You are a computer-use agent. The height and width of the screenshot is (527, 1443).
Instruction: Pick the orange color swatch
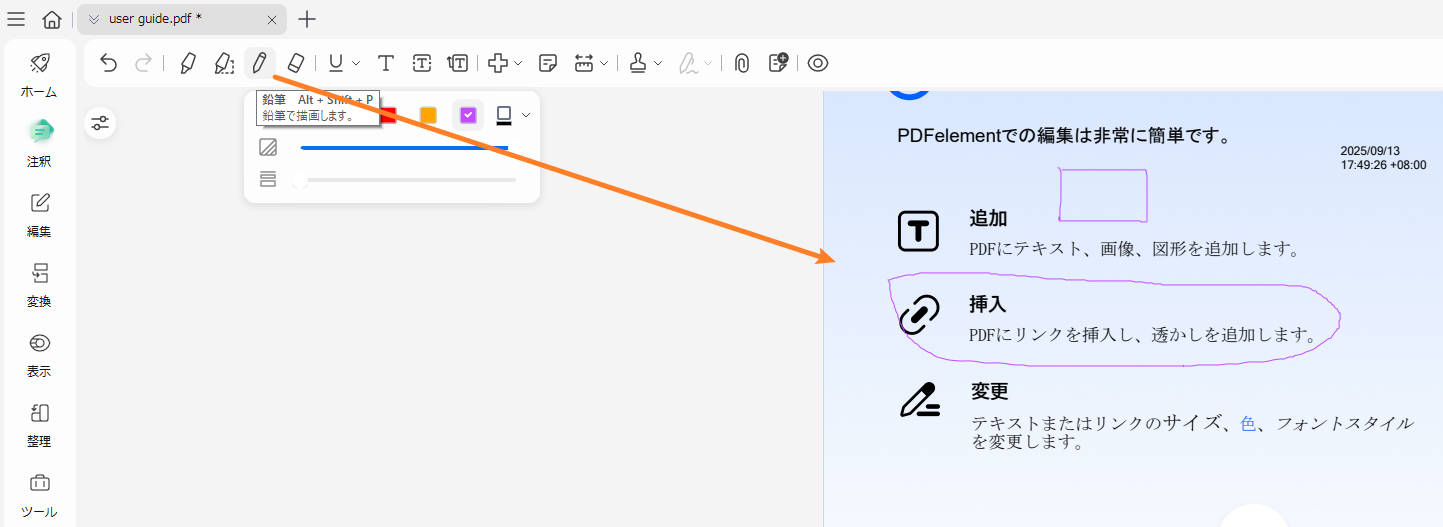point(428,115)
